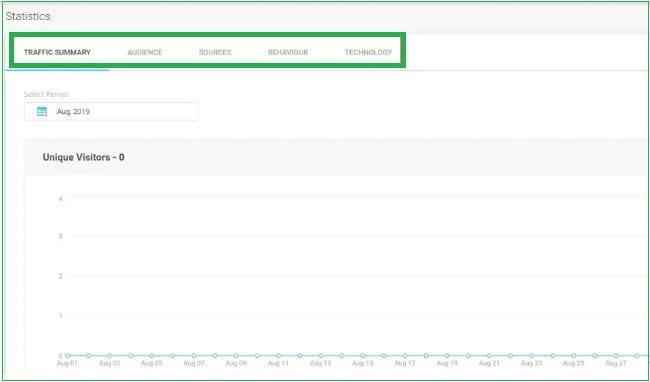Image resolution: width=650 pixels, height=382 pixels.
Task: Switch to the Sources tab
Action: pos(215,53)
